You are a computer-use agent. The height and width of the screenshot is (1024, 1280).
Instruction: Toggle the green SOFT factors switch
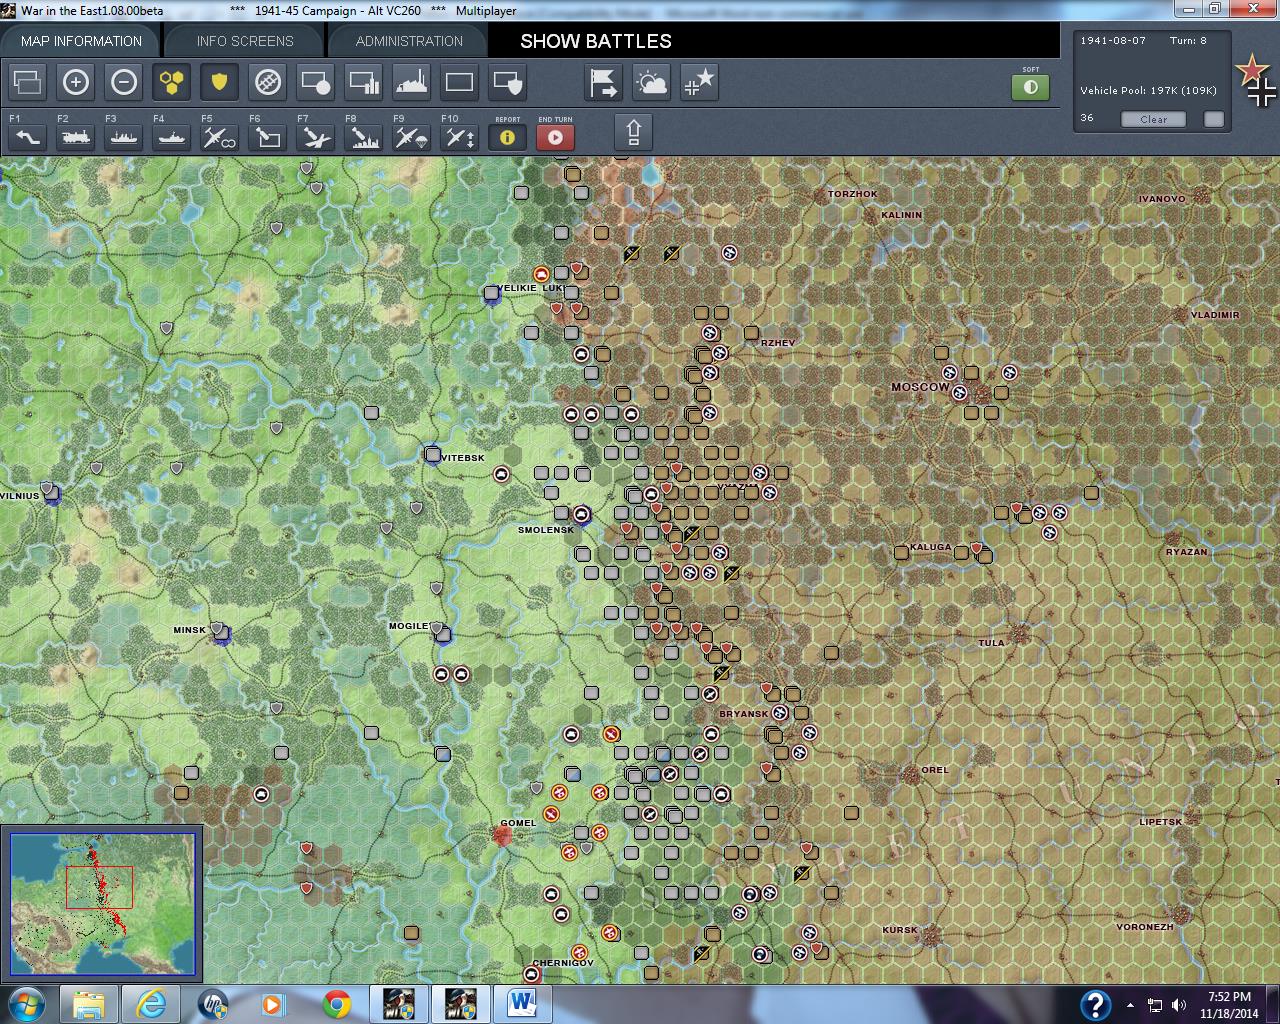pos(1031,87)
